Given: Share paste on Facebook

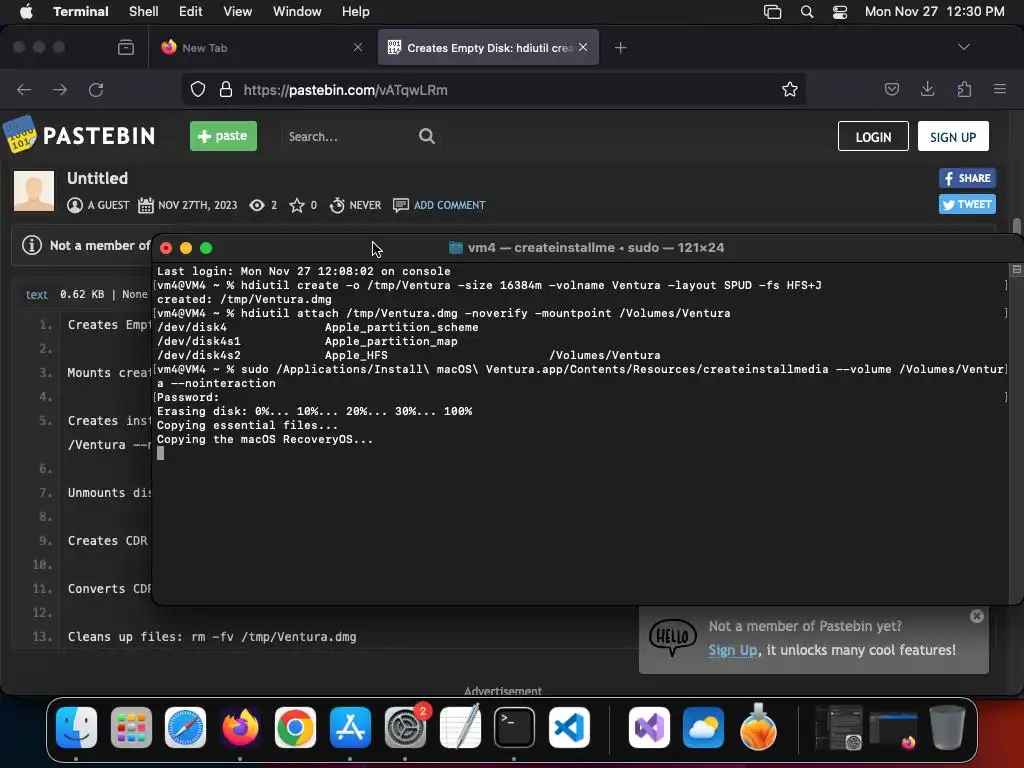Looking at the screenshot, I should (x=967, y=178).
